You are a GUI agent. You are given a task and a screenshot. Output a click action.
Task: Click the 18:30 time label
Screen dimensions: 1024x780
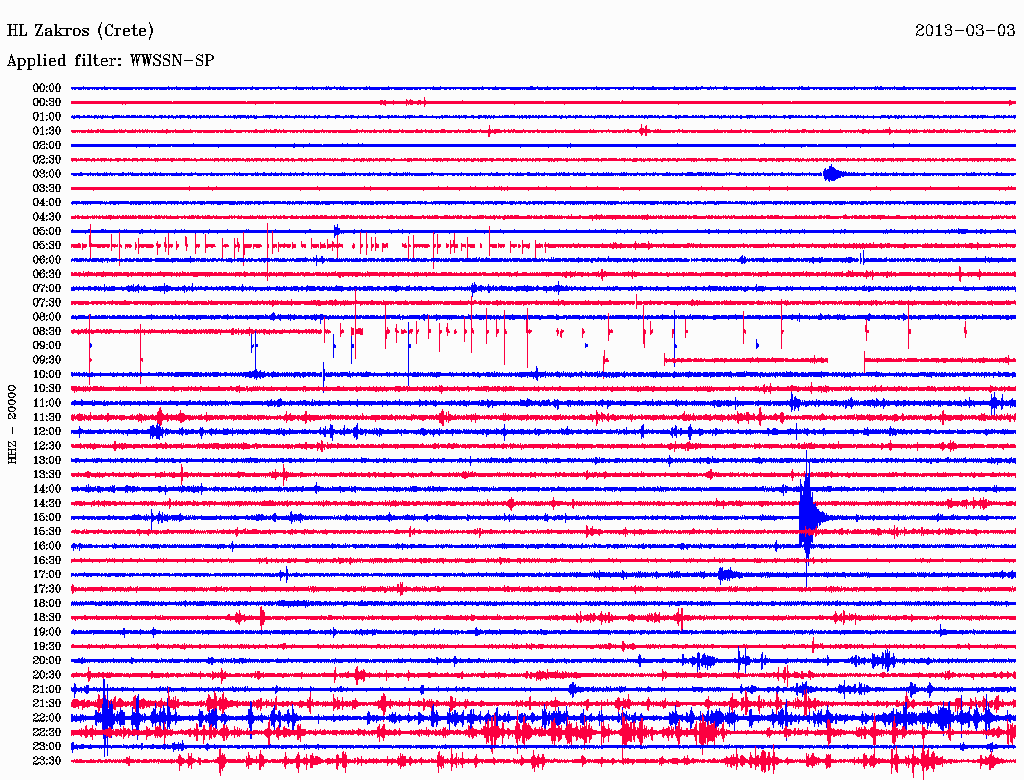pos(47,618)
